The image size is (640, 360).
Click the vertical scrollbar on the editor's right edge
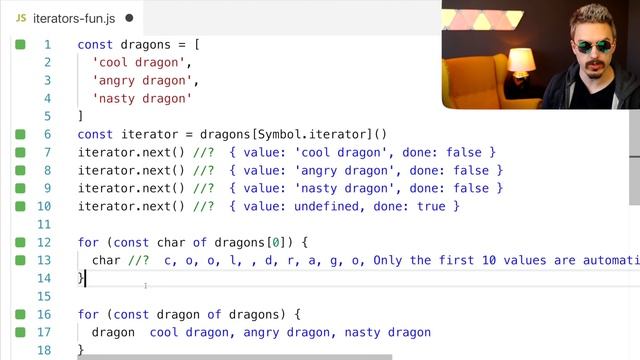[x=635, y=157]
